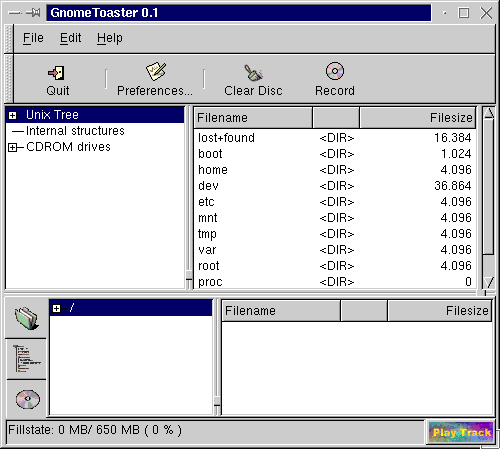Image resolution: width=500 pixels, height=449 pixels.
Task: Click the Quit toolbar icon
Action: tap(57, 73)
